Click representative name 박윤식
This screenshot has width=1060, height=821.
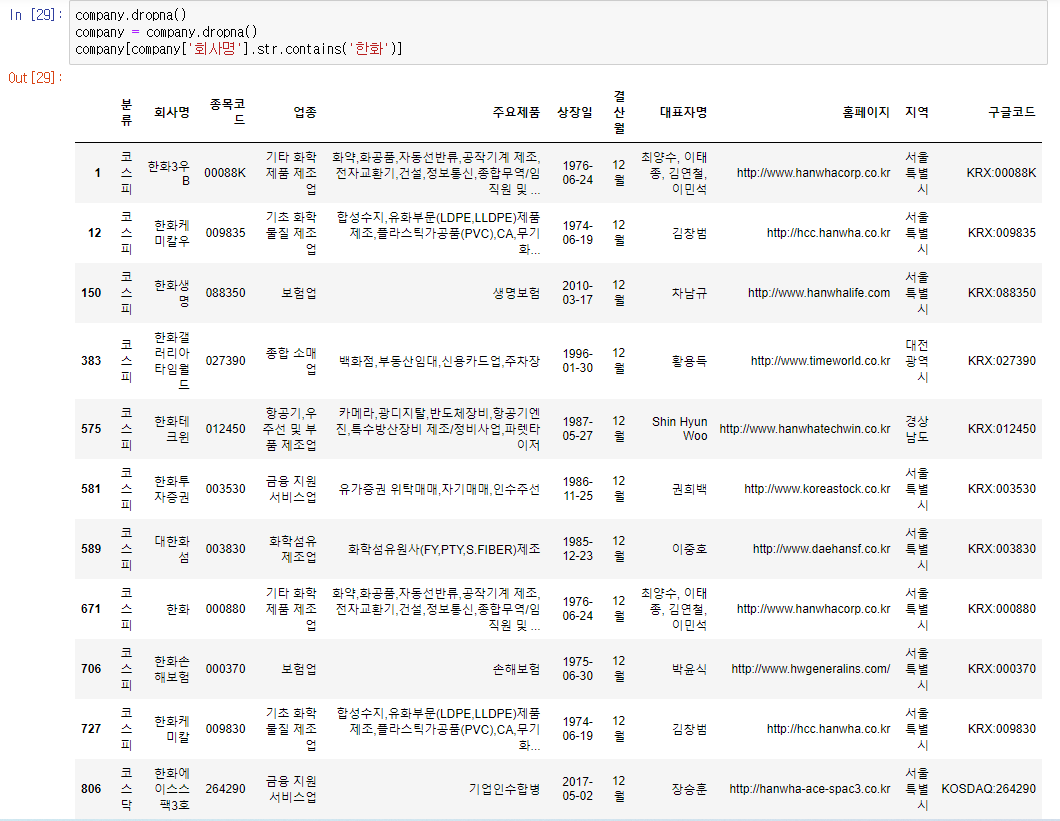[690, 669]
